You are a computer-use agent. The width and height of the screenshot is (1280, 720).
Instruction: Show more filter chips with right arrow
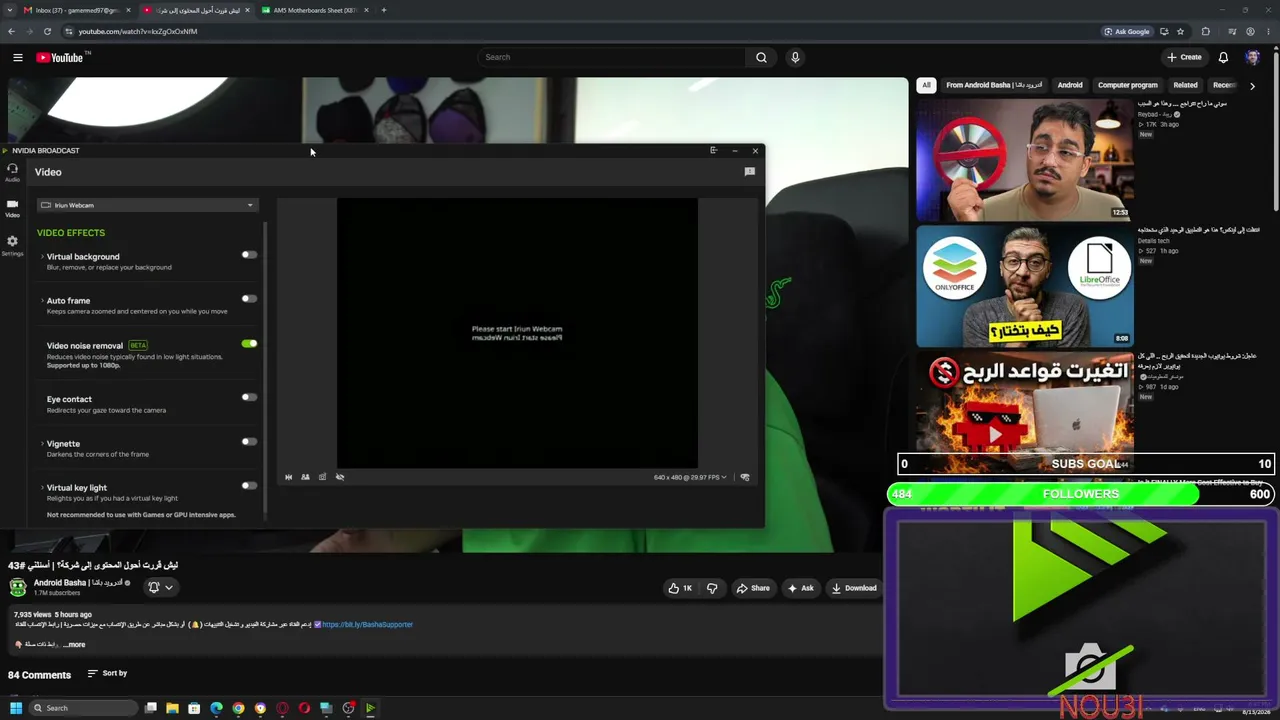(1252, 86)
